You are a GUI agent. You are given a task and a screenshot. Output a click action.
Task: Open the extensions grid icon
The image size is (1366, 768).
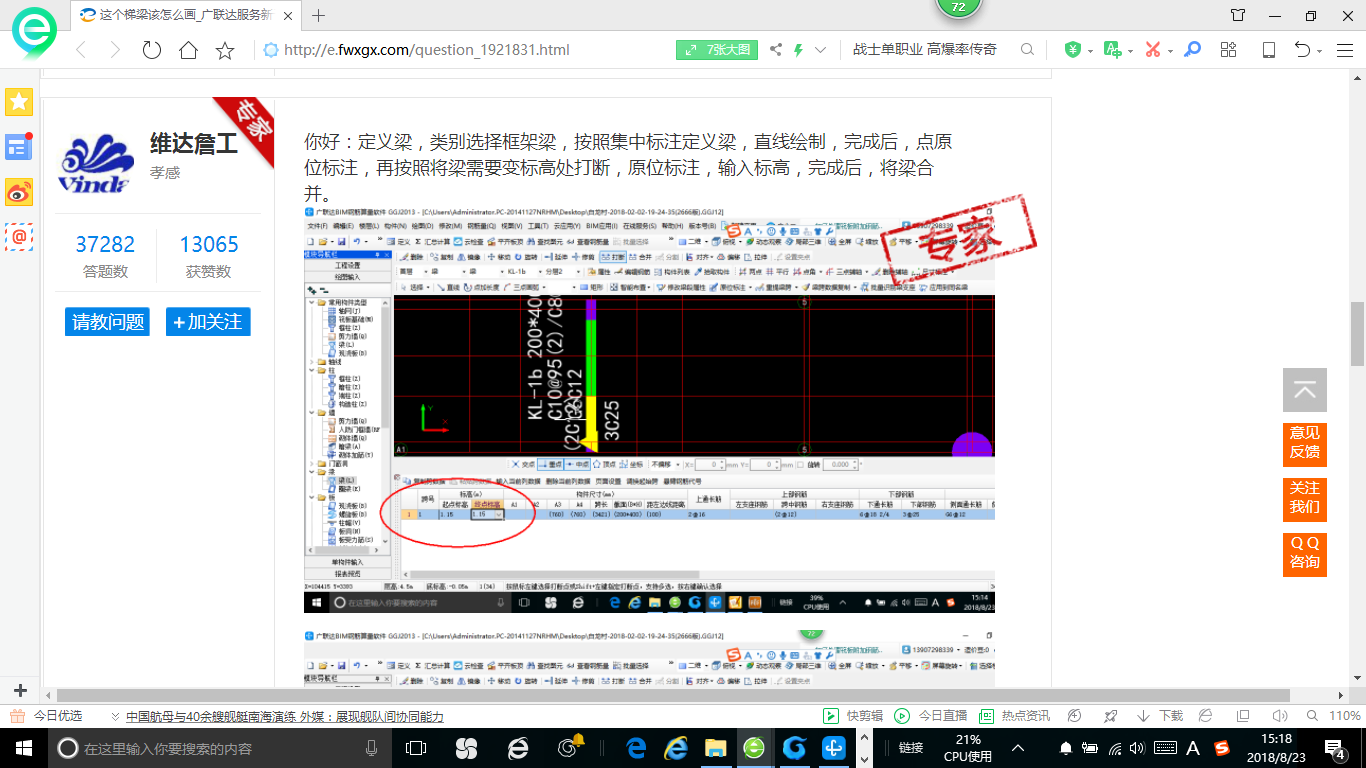coord(1229,49)
